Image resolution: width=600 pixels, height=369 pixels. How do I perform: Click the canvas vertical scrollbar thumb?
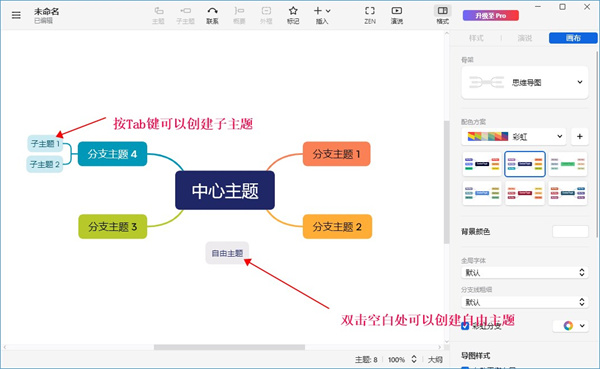coord(446,182)
